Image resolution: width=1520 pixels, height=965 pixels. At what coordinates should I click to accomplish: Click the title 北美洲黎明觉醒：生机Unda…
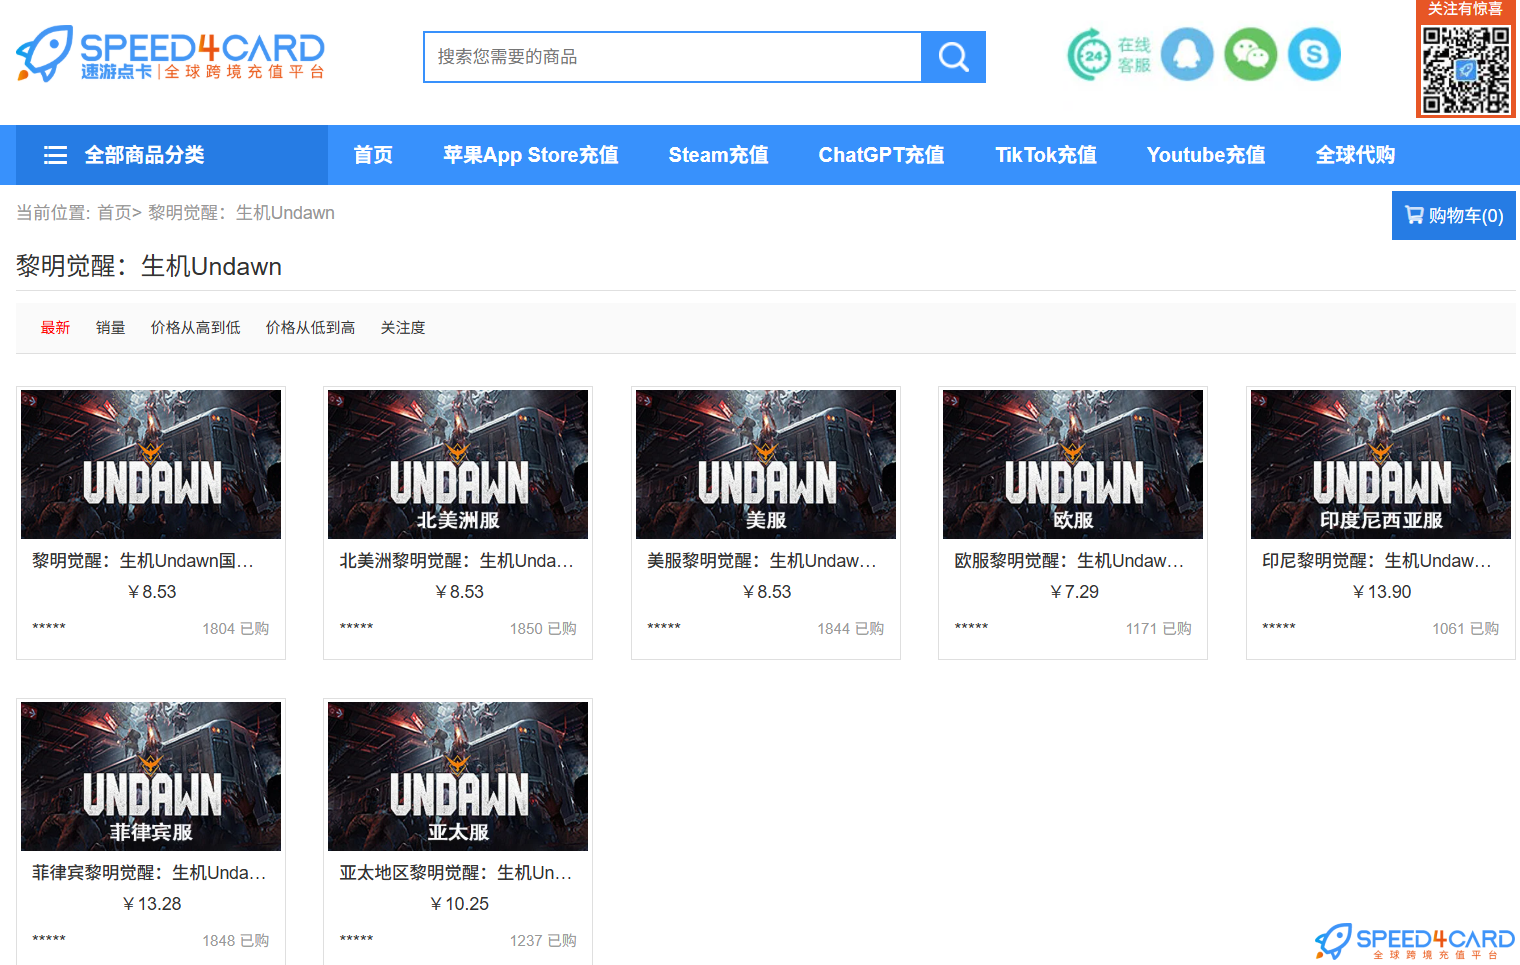tap(457, 561)
